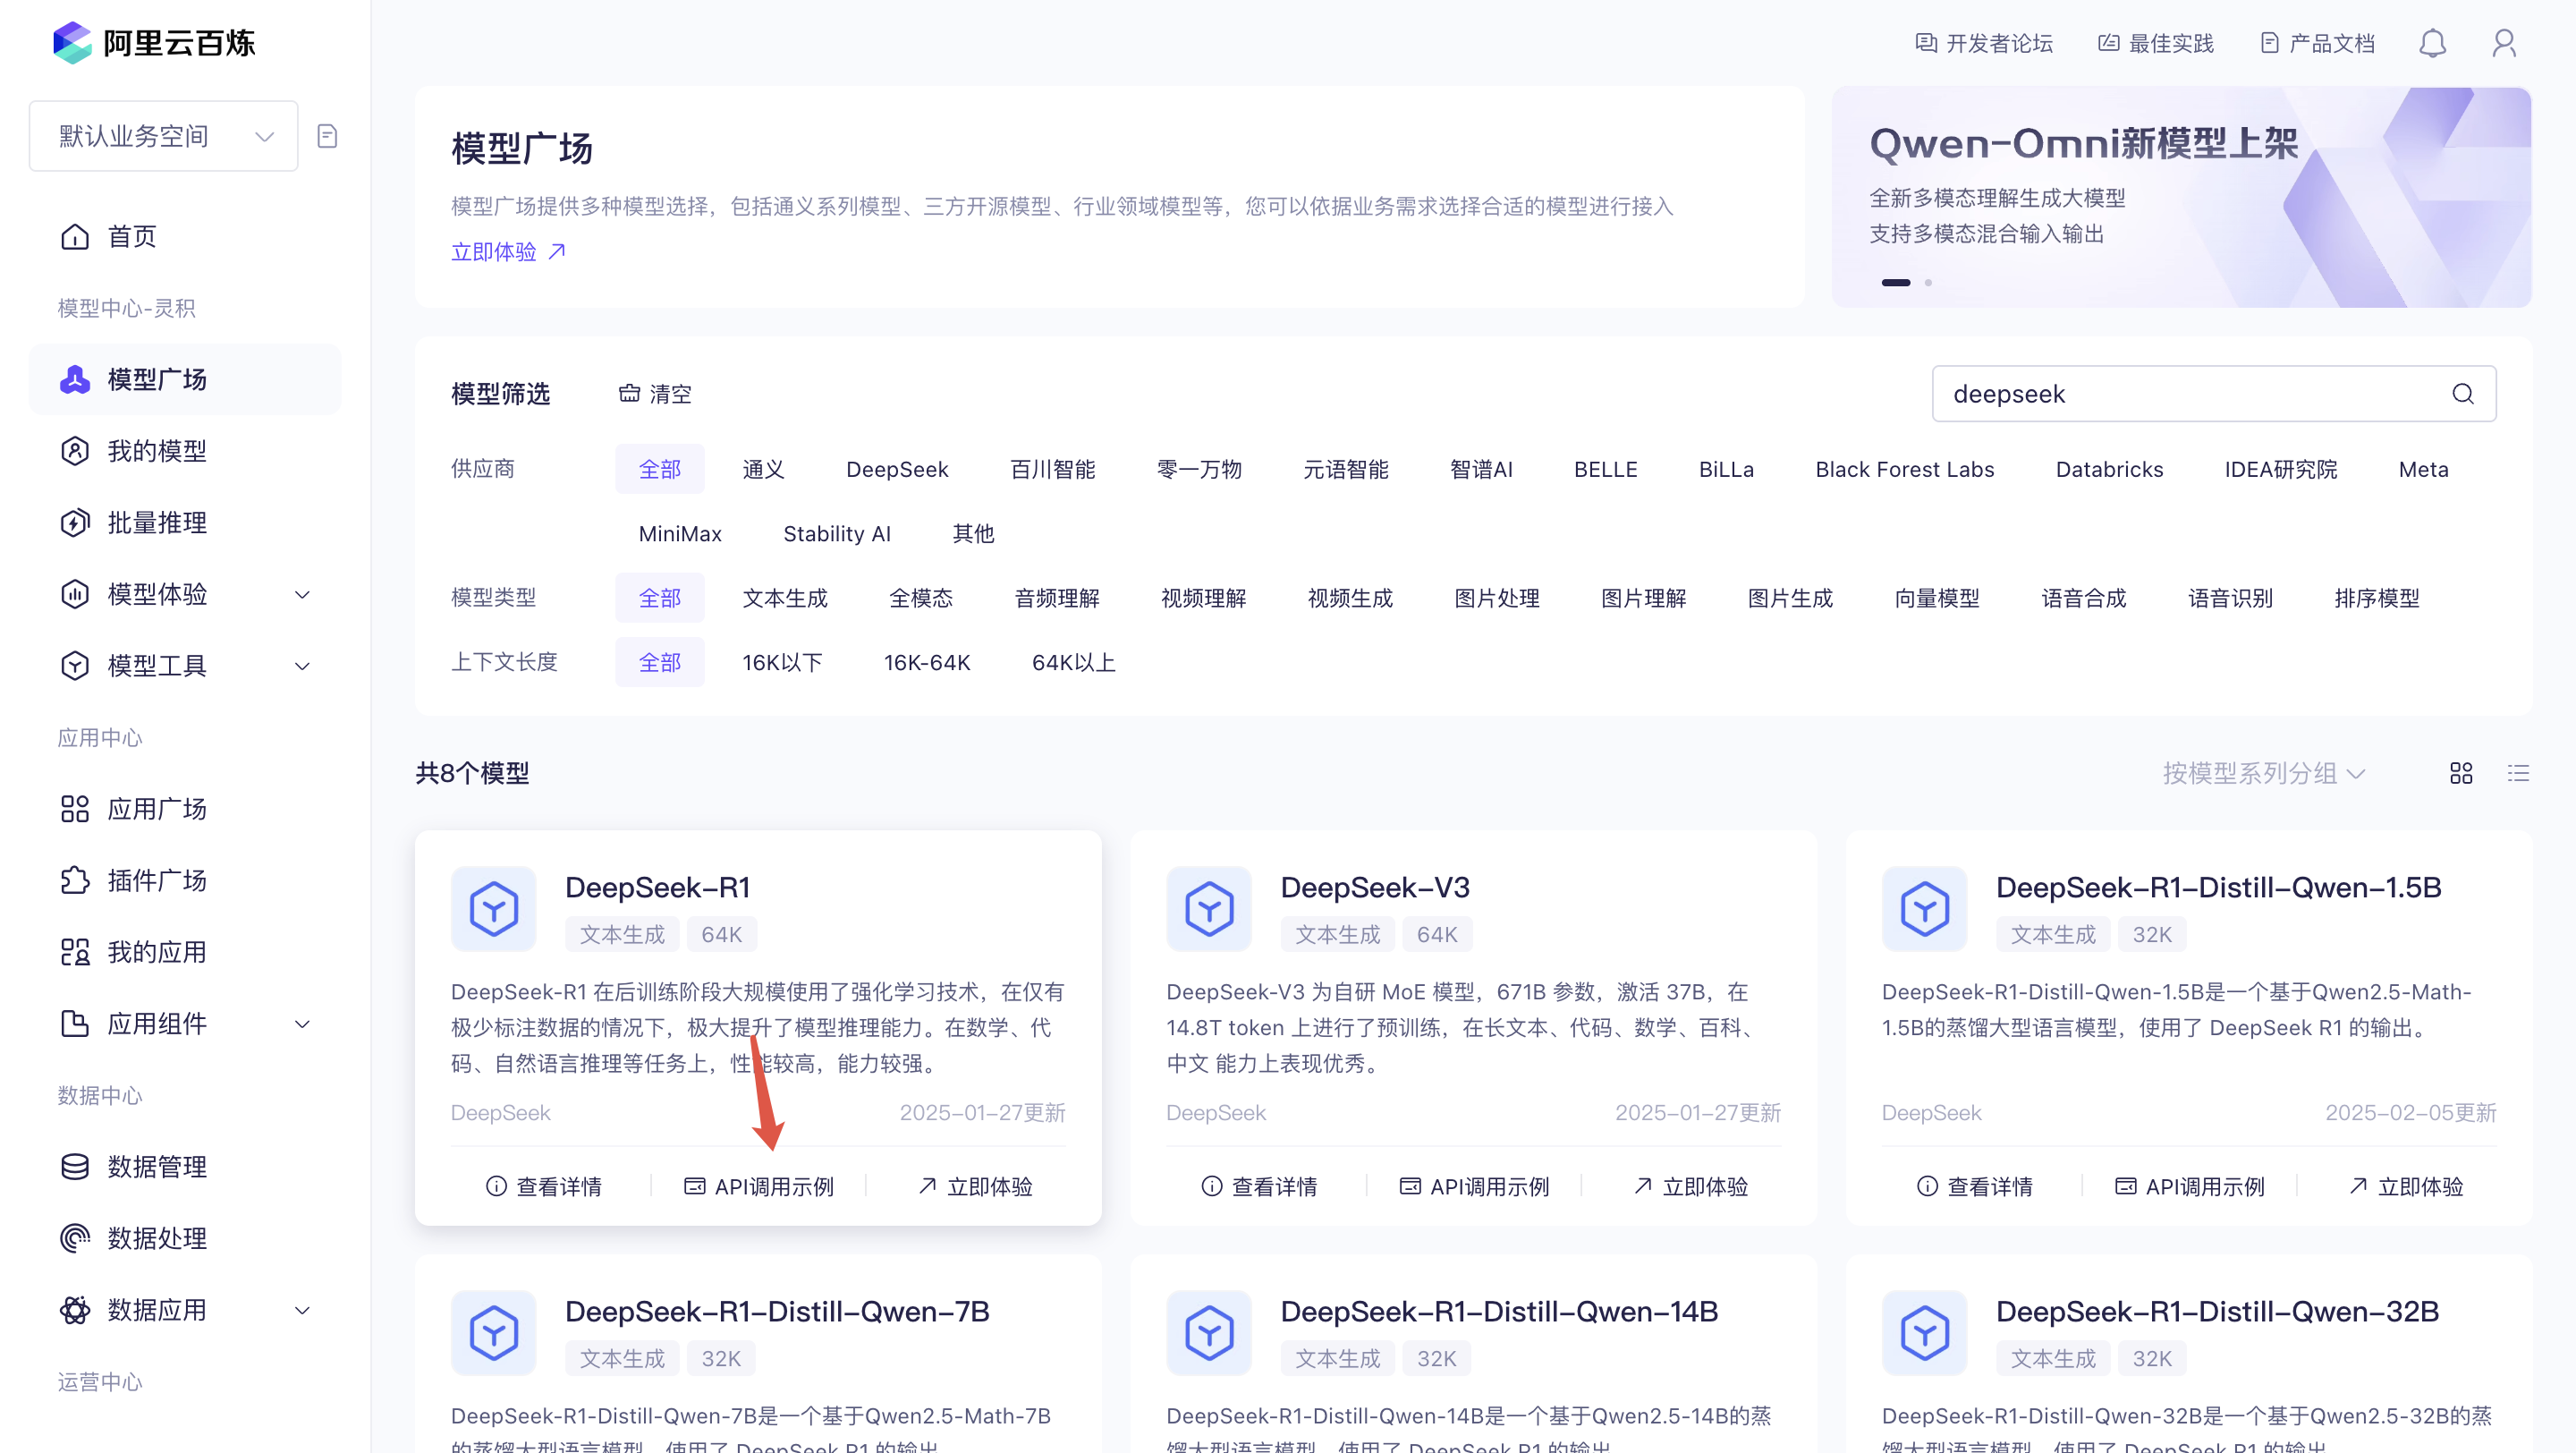
Task: Click the 插件广场 puzzle icon
Action: (x=75, y=880)
